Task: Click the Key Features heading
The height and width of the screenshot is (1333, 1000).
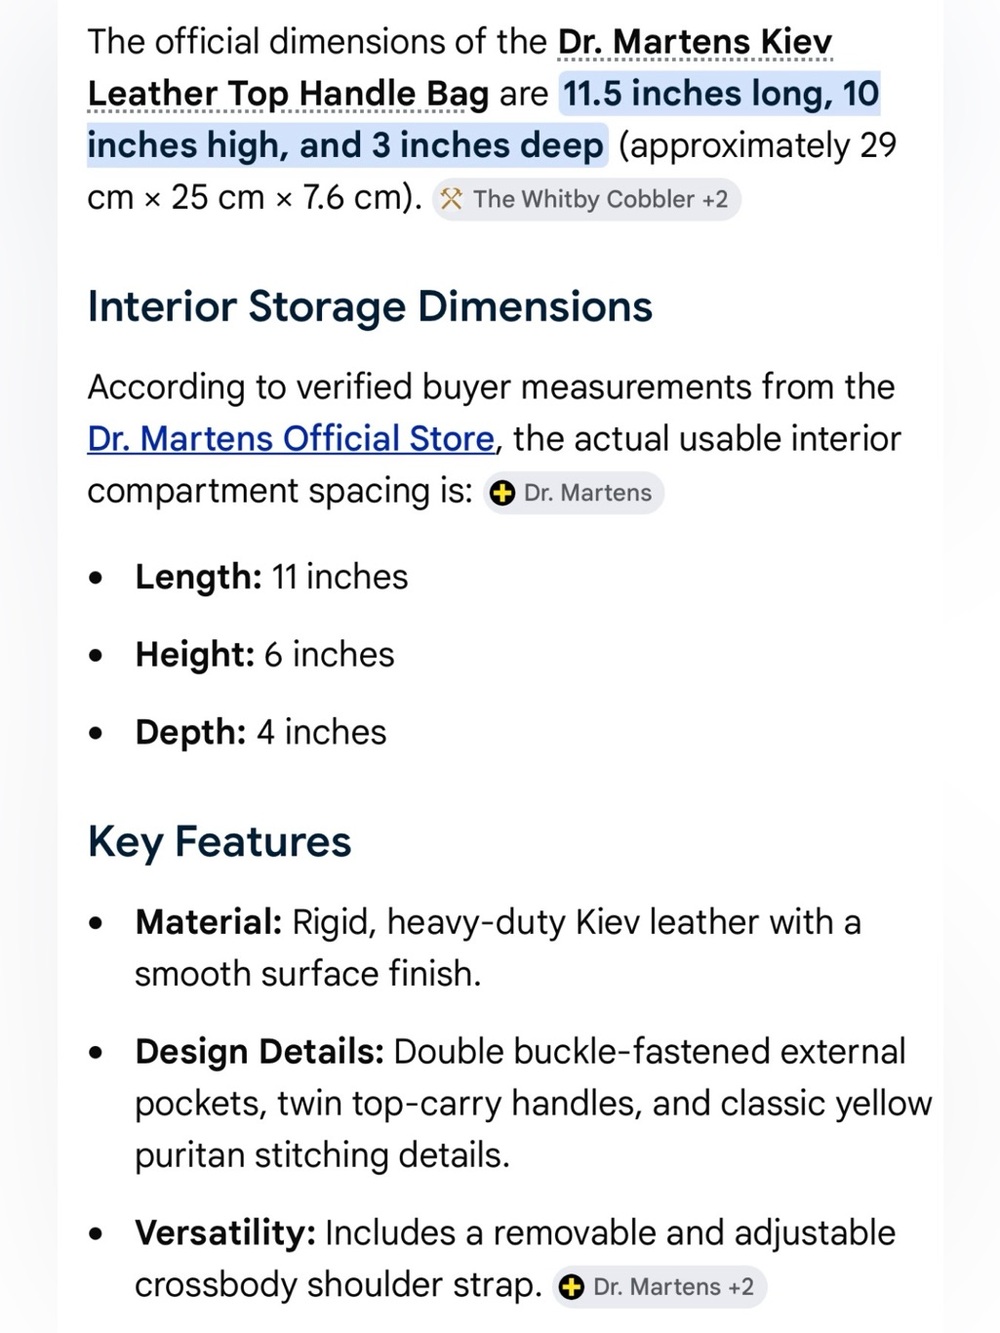Action: coord(220,842)
